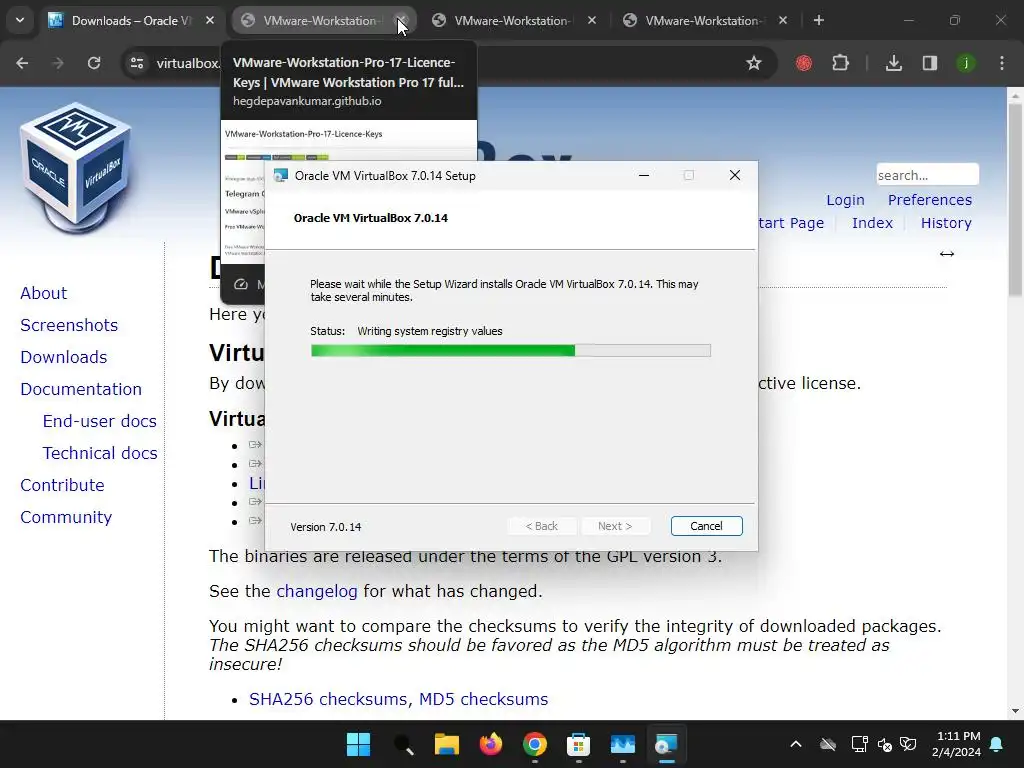Switch to Downloads – Oracle VM tab
This screenshot has width=1024, height=768.
click(x=131, y=20)
